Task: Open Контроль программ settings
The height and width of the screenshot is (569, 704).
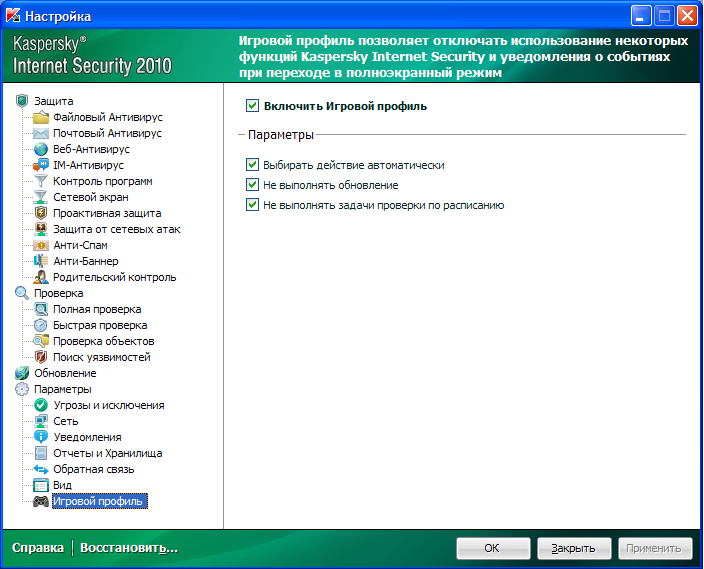Action: point(103,181)
